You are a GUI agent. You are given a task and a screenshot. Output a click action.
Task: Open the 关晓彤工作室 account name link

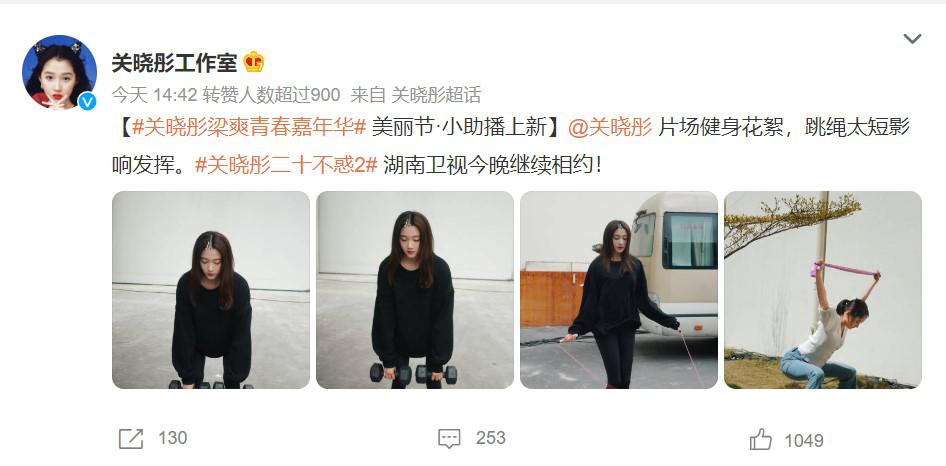[174, 62]
